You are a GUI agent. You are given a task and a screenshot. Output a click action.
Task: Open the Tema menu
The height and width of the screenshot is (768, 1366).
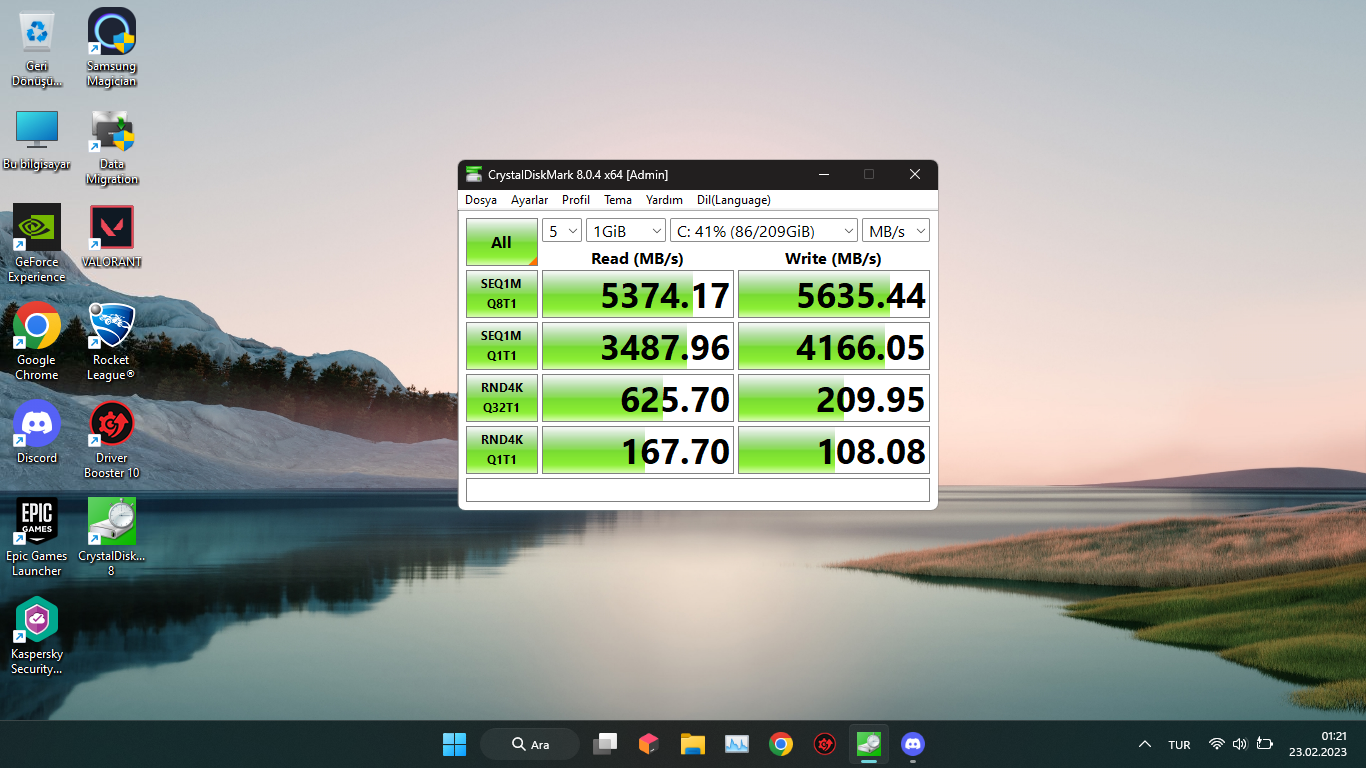tap(618, 200)
